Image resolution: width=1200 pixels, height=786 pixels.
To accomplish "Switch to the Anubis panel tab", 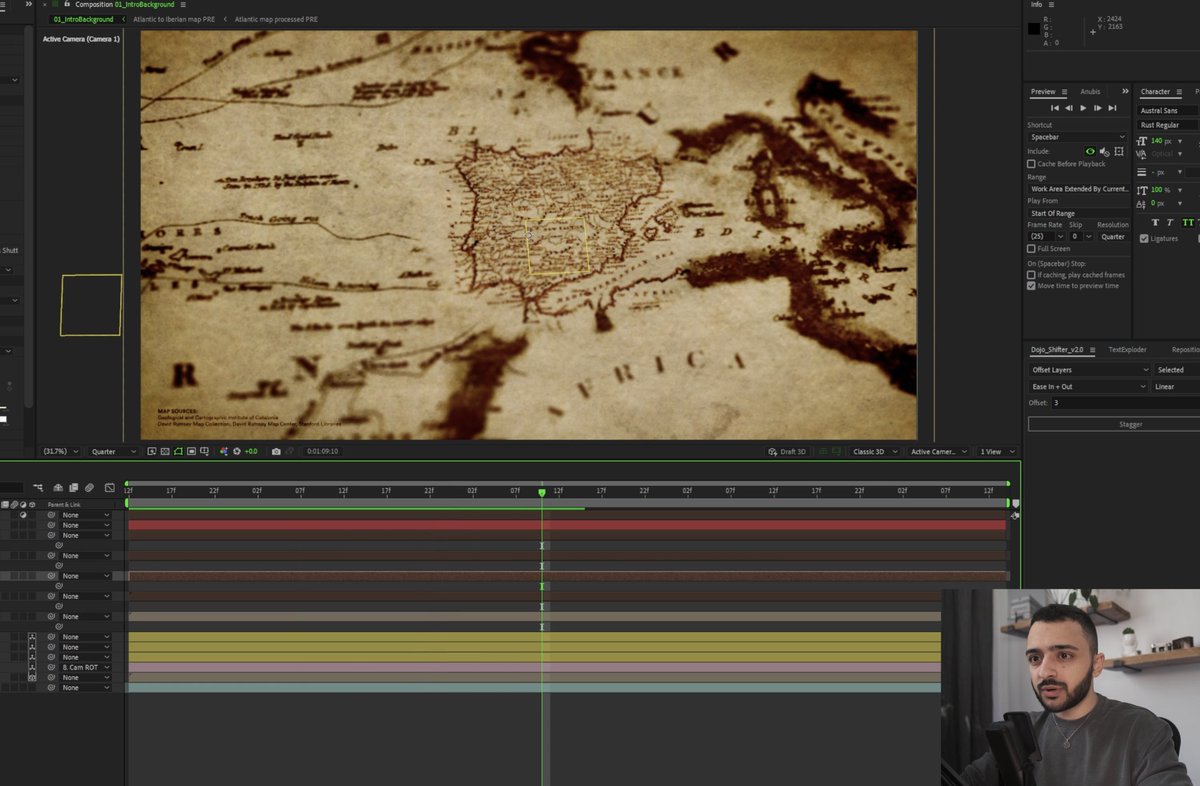I will point(1090,92).
